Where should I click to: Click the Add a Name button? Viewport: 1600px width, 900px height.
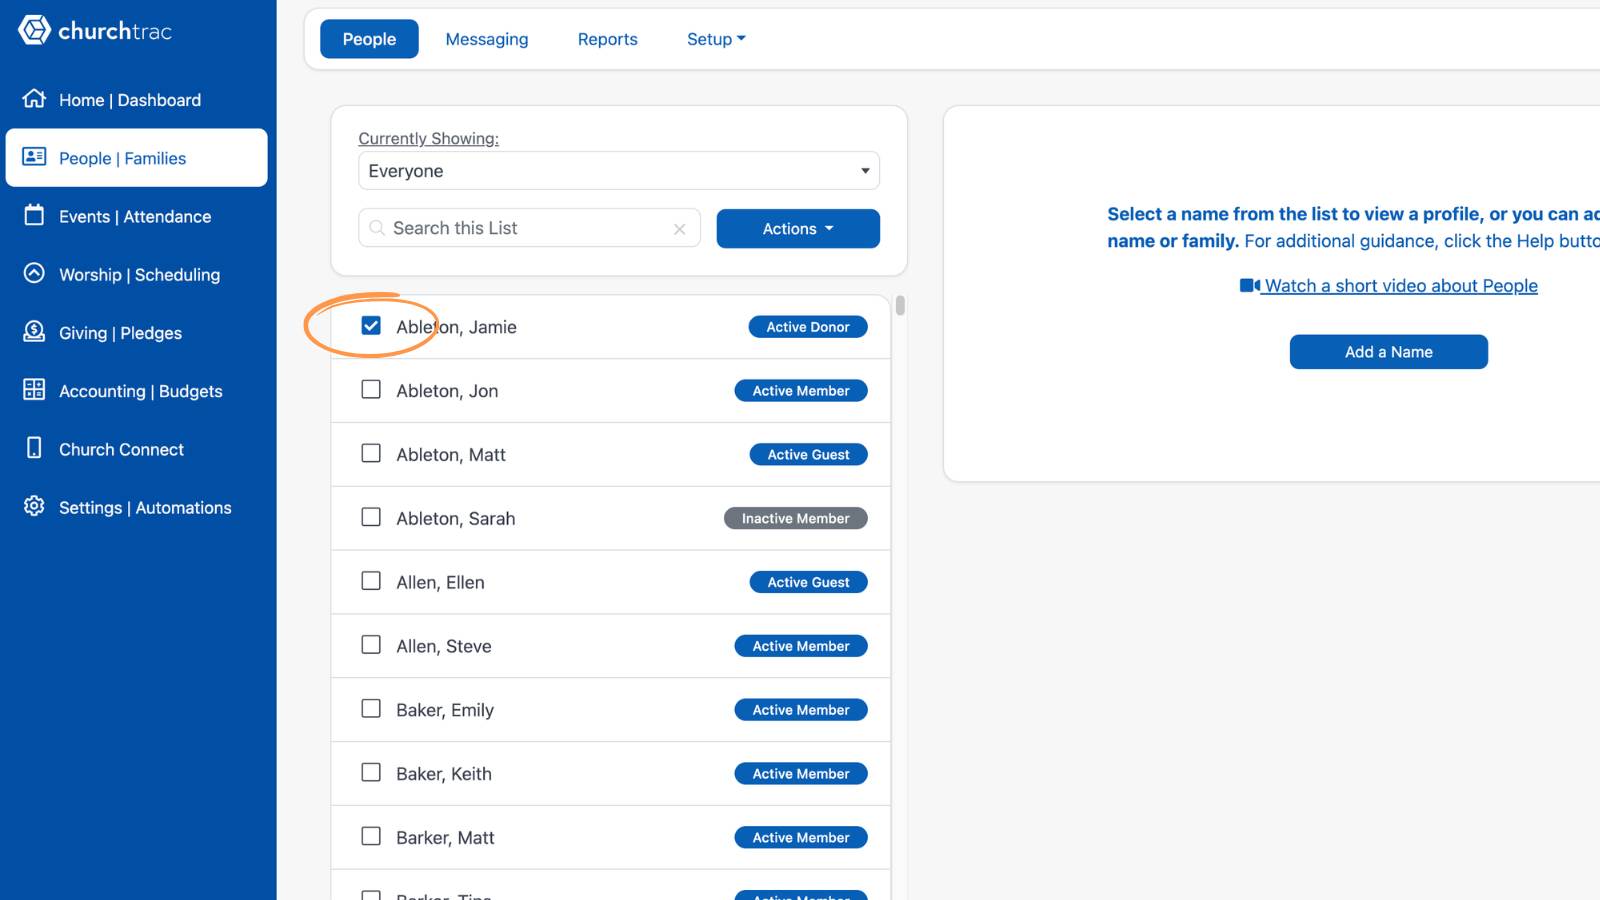pyautogui.click(x=1389, y=352)
